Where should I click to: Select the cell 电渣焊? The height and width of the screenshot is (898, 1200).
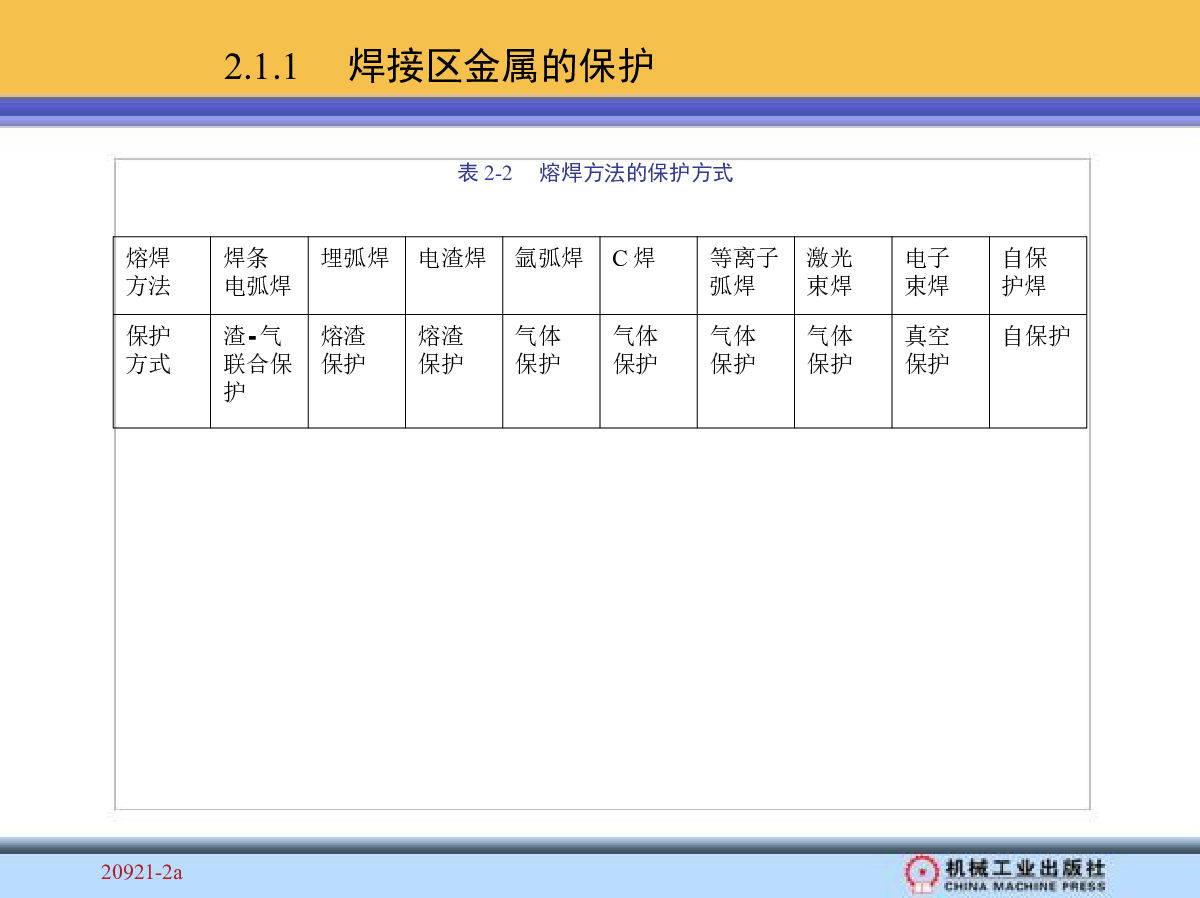tap(454, 275)
